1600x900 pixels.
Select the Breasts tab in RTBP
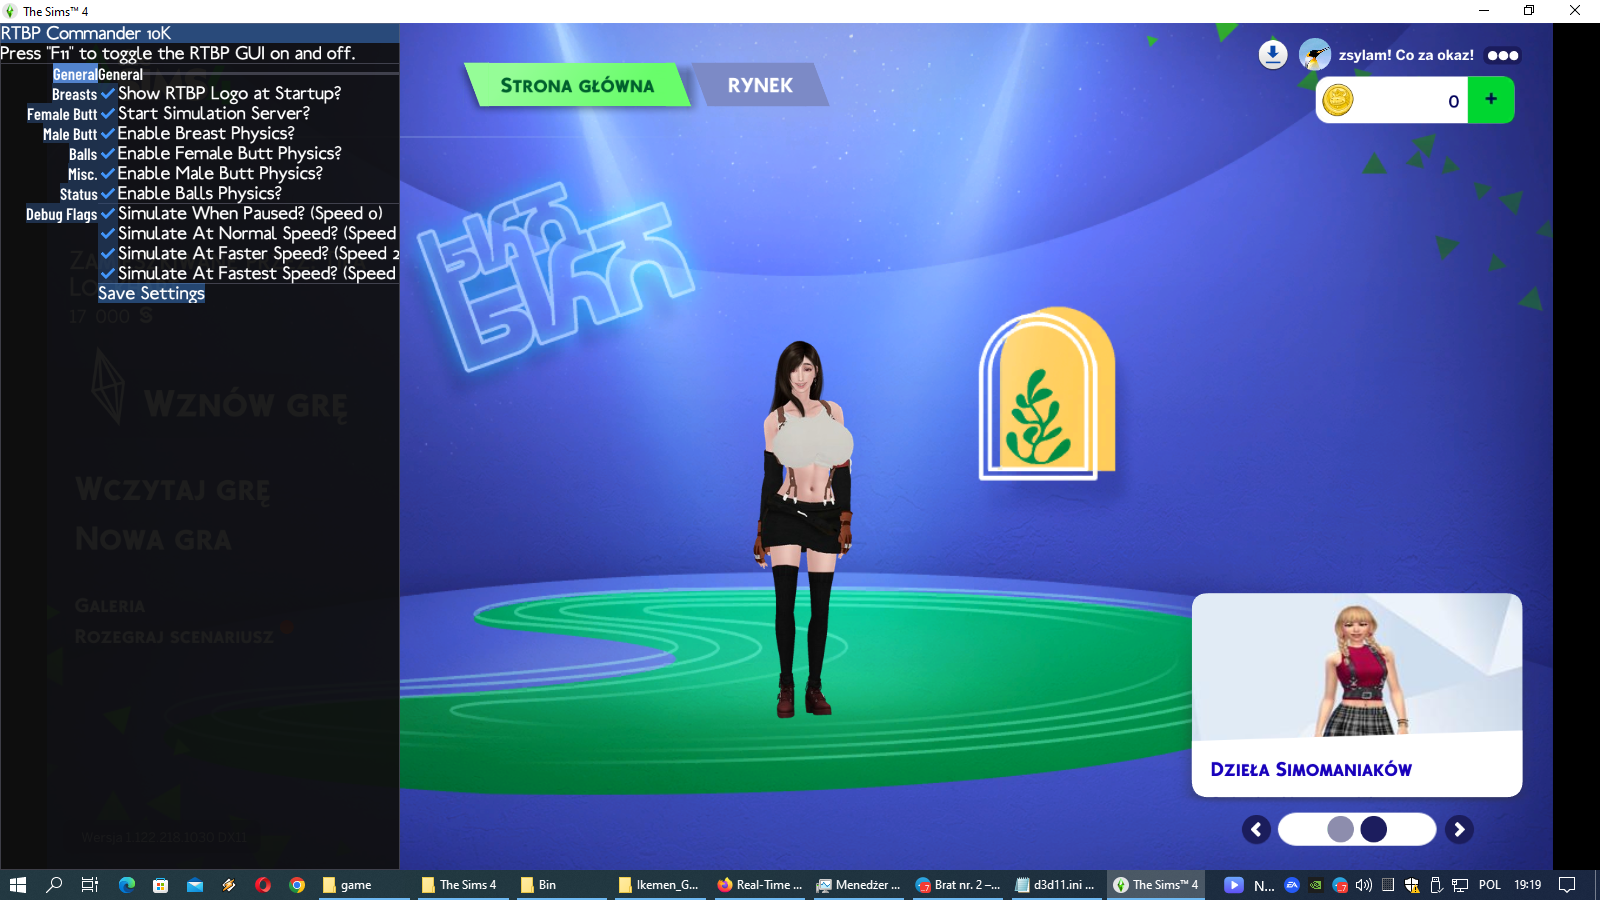click(x=75, y=95)
